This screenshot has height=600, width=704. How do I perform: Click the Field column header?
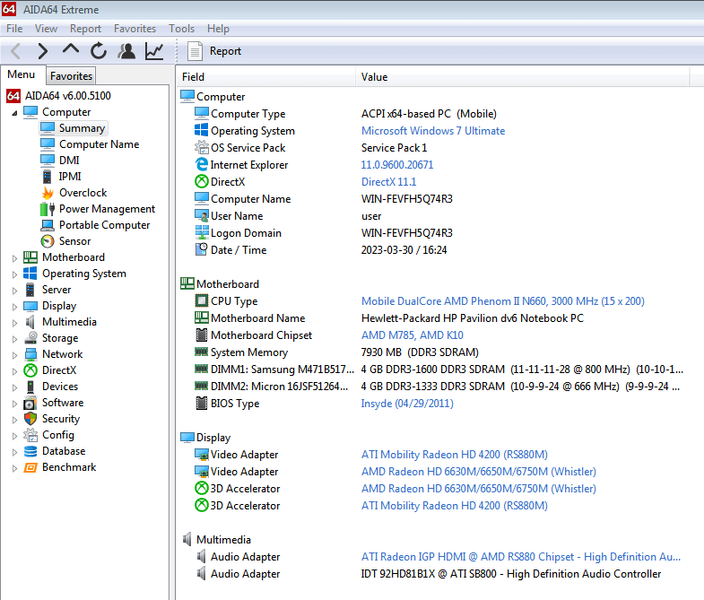pos(266,77)
